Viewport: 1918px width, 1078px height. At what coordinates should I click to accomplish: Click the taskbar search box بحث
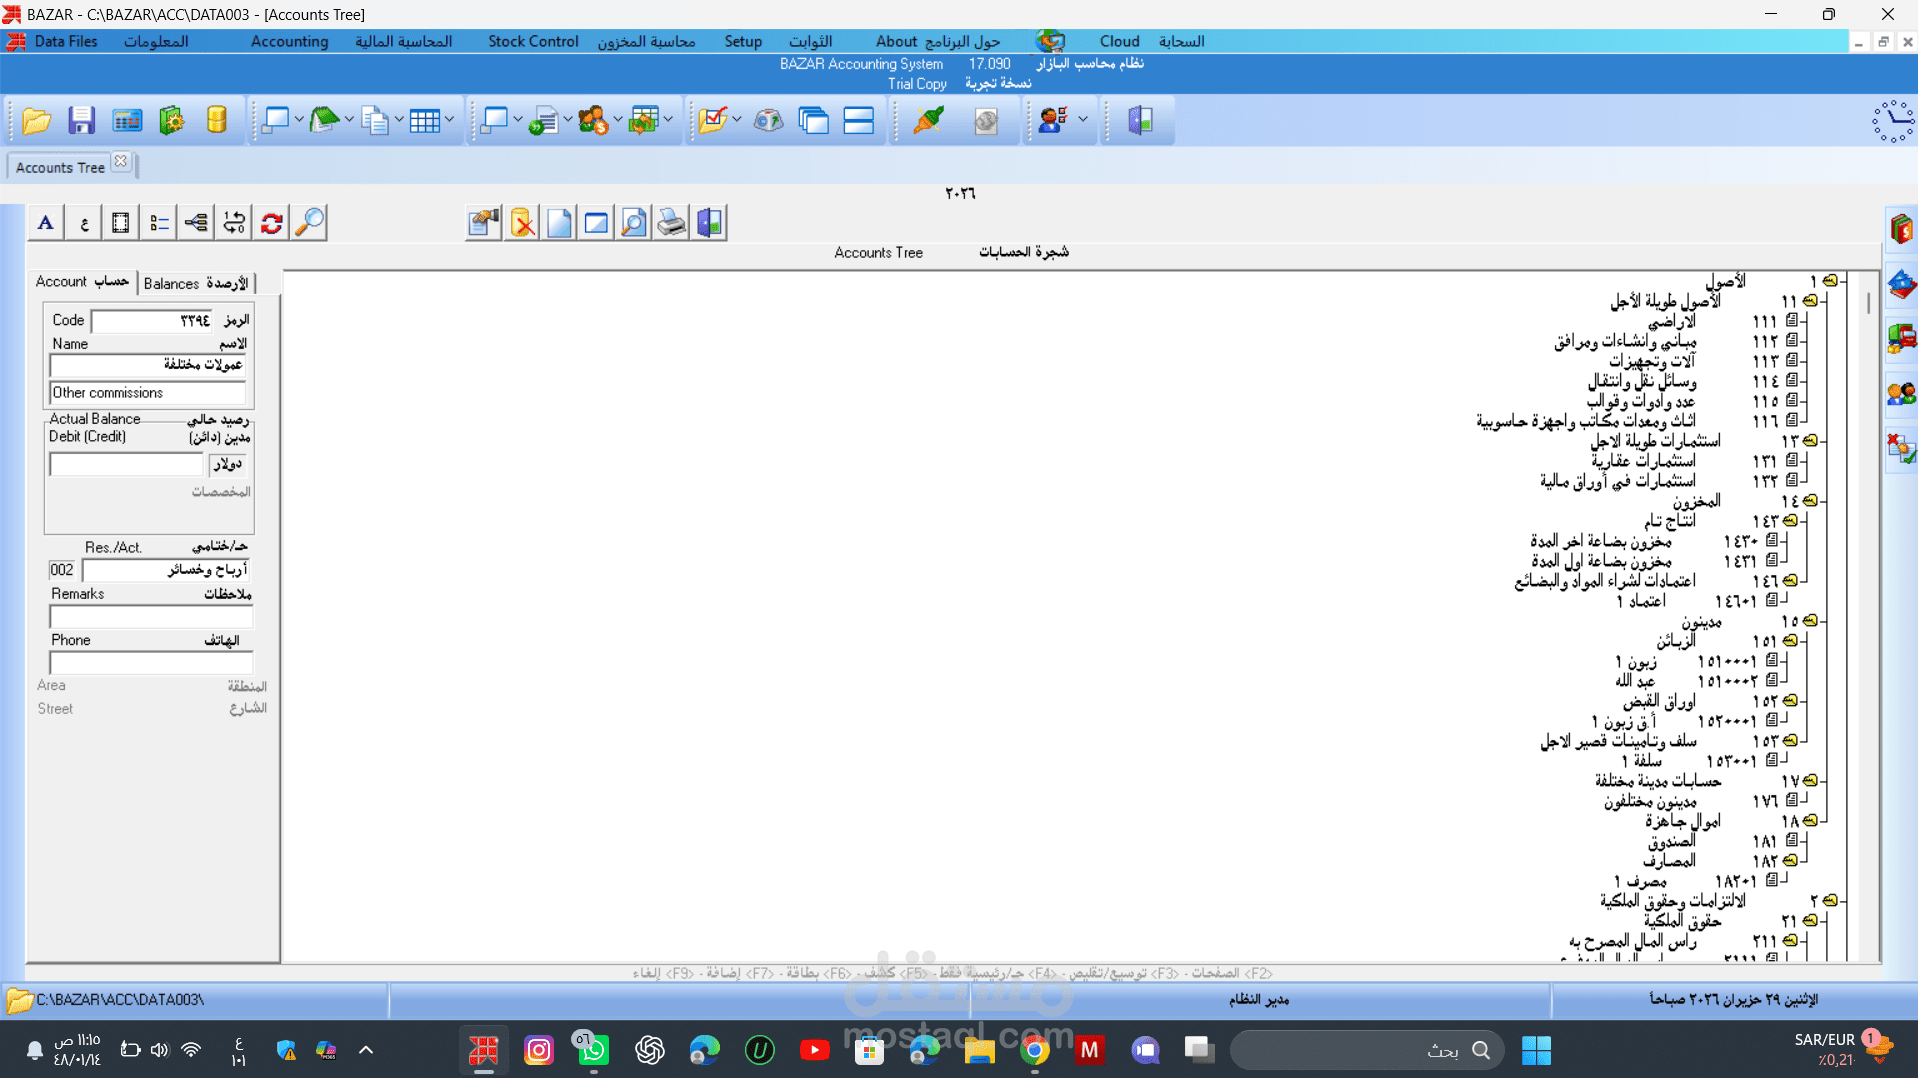click(1367, 1050)
